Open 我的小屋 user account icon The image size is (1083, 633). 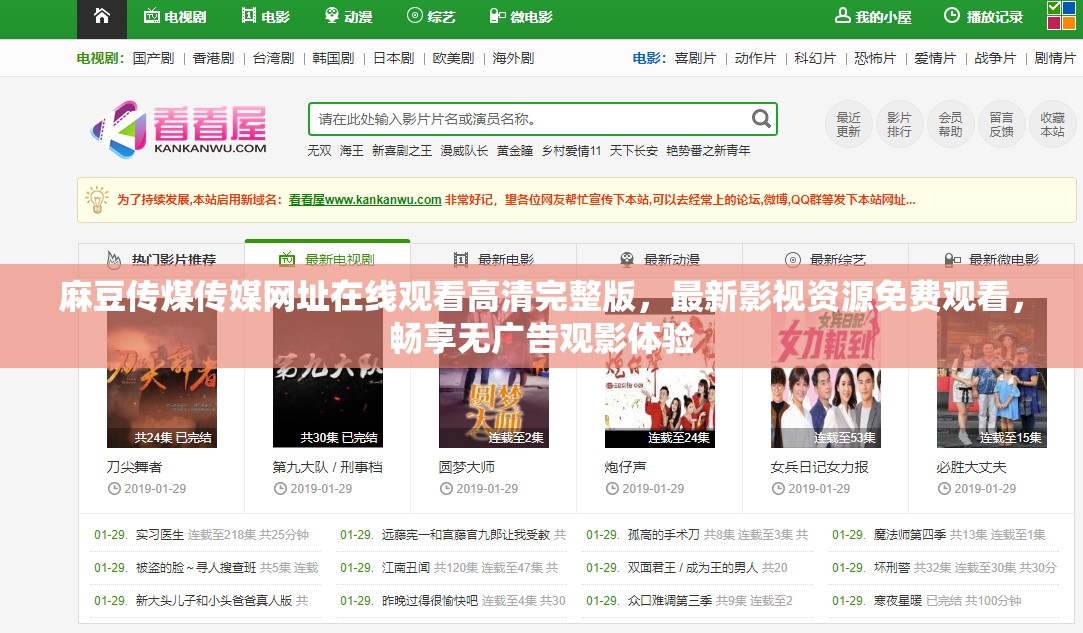tap(845, 16)
